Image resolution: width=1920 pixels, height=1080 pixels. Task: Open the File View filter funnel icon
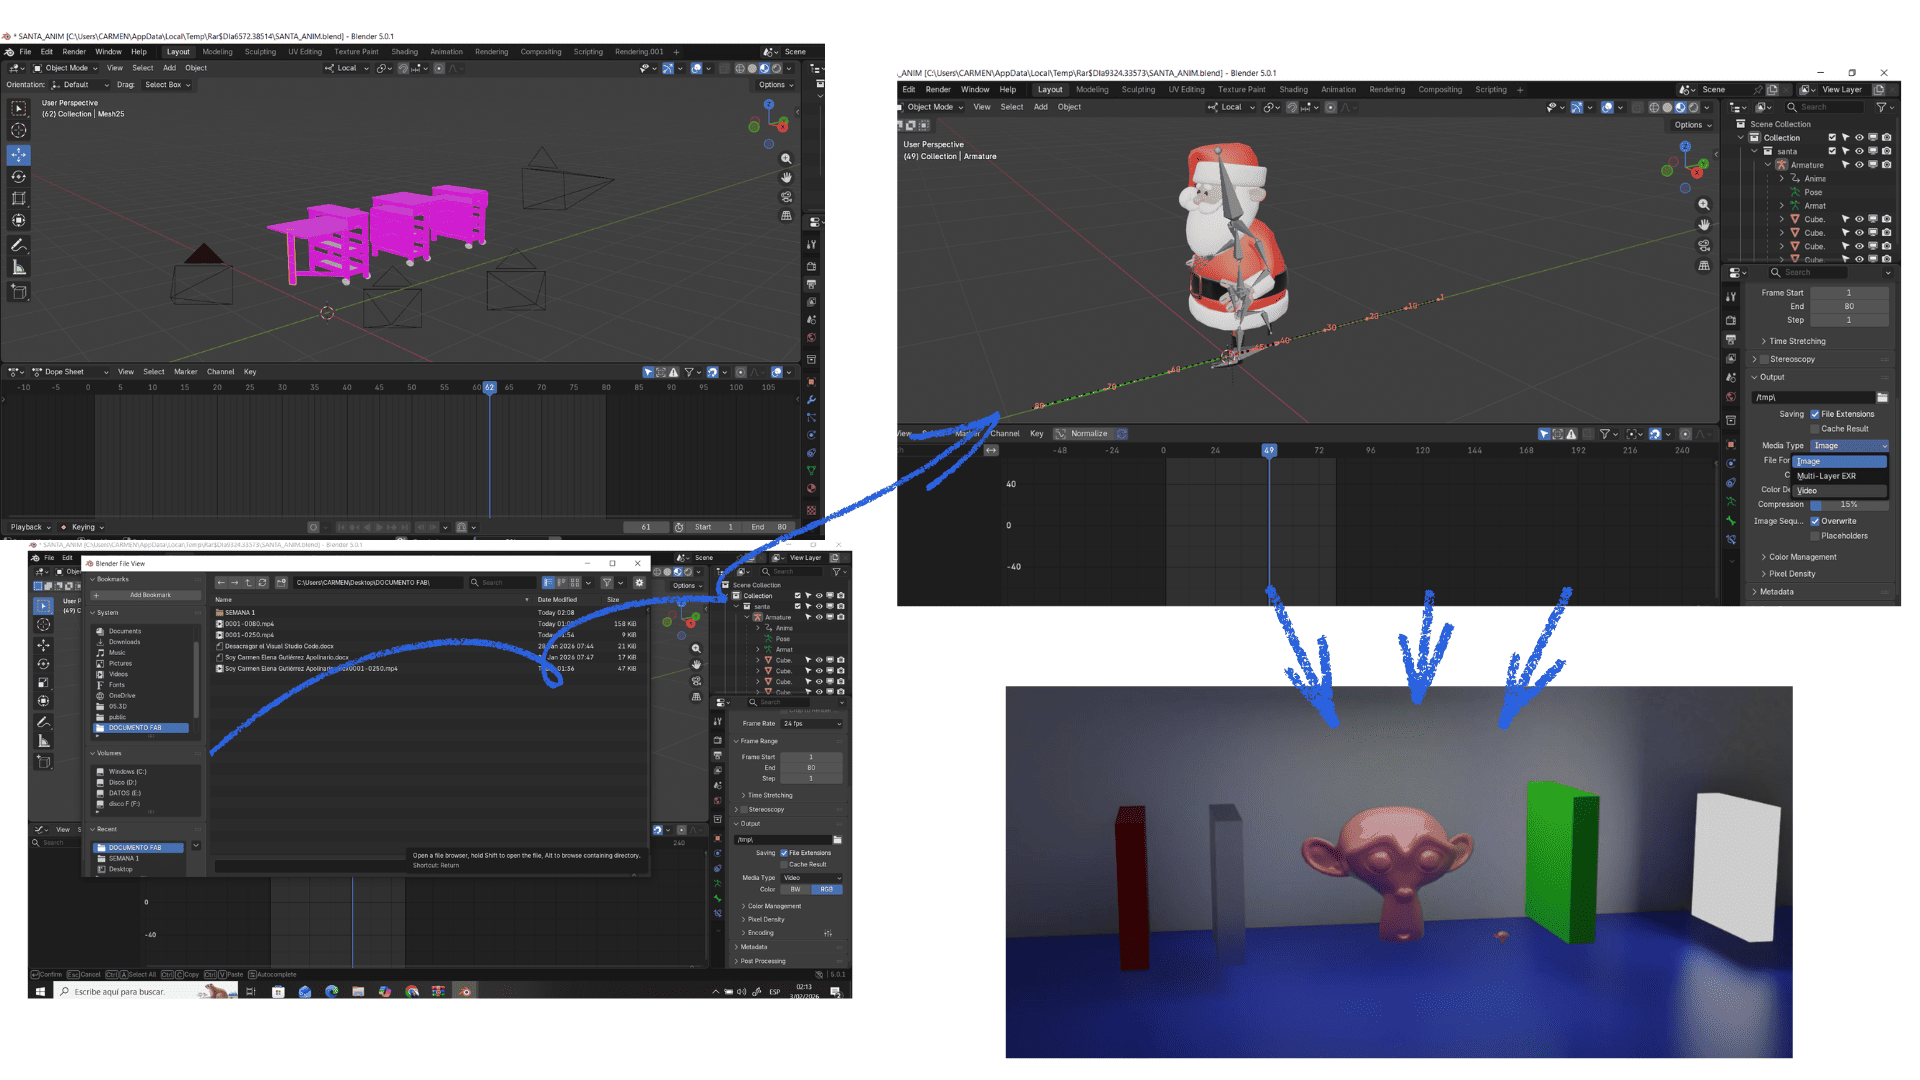[x=606, y=582]
